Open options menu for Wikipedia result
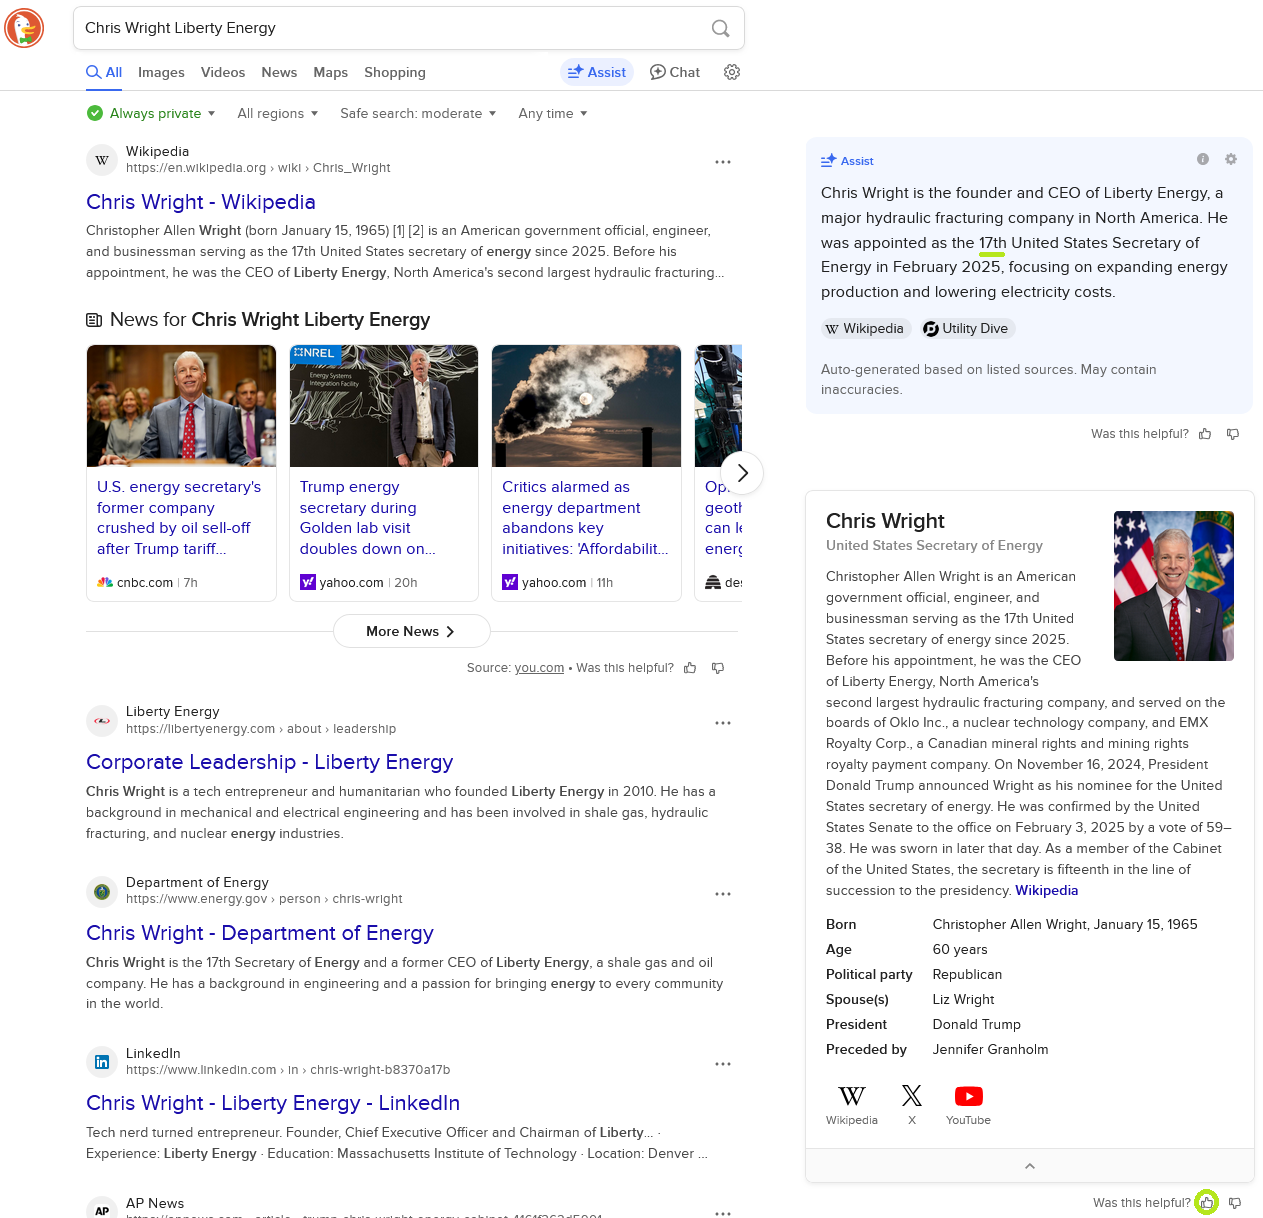The image size is (1263, 1218). (x=723, y=162)
